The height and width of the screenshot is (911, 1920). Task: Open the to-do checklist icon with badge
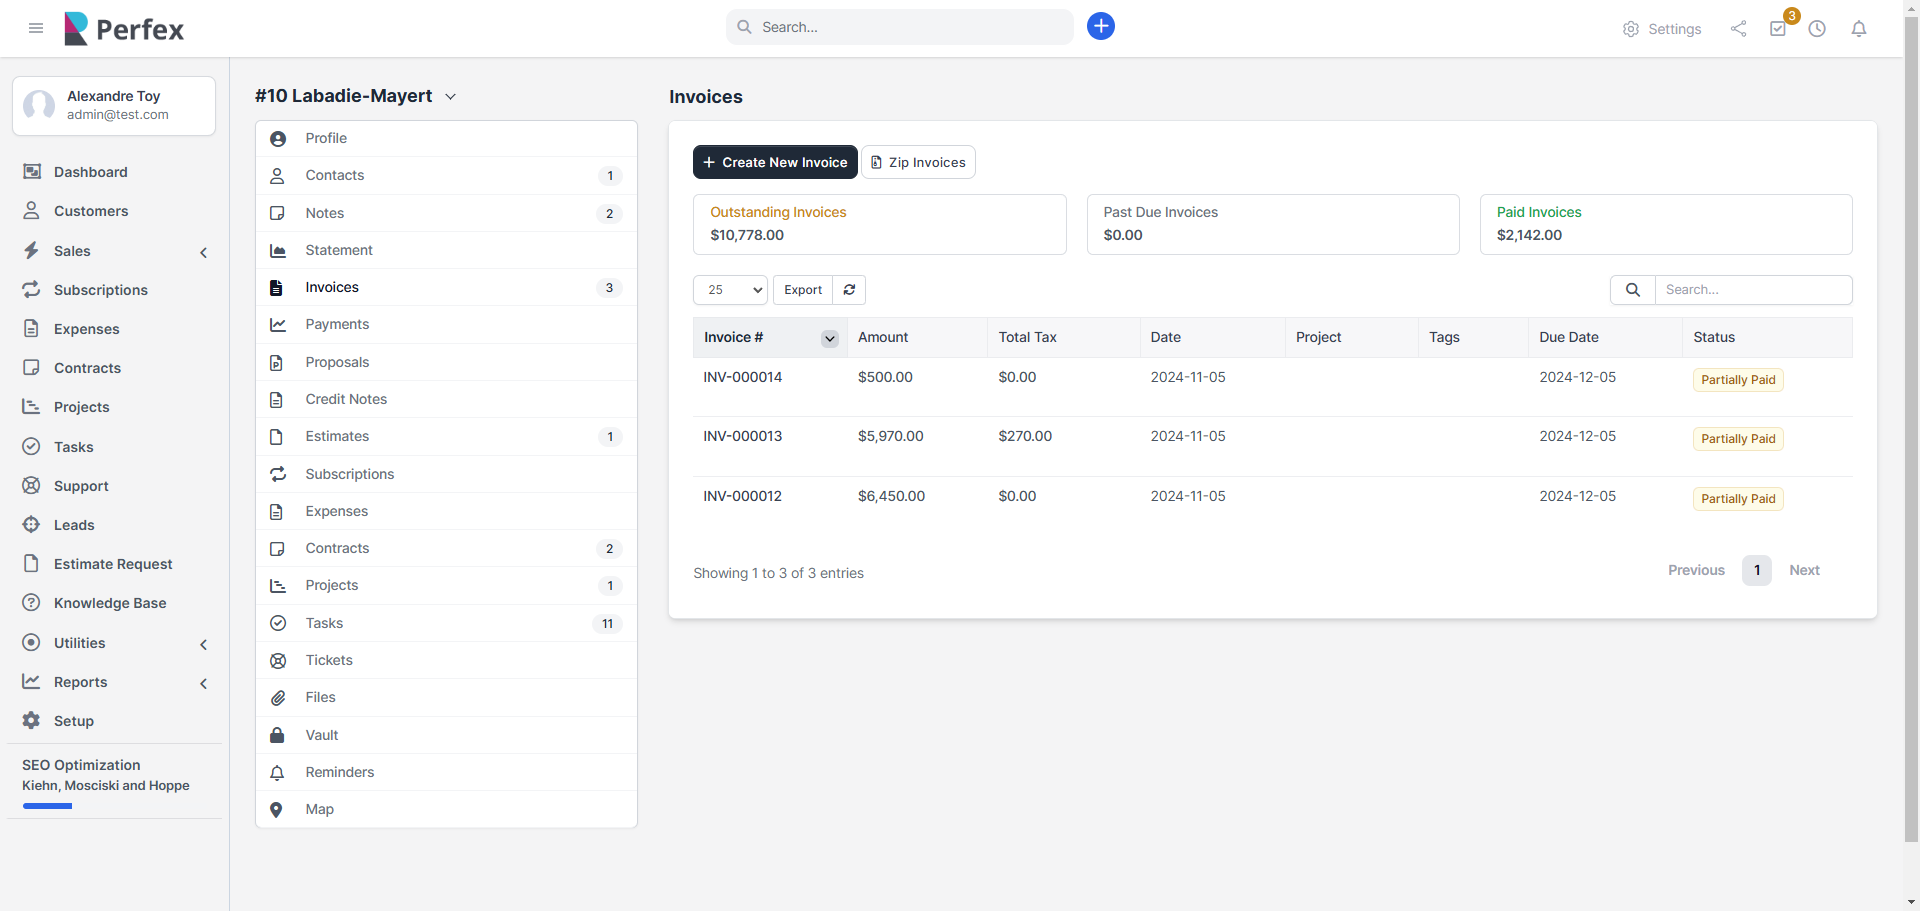pyautogui.click(x=1778, y=29)
